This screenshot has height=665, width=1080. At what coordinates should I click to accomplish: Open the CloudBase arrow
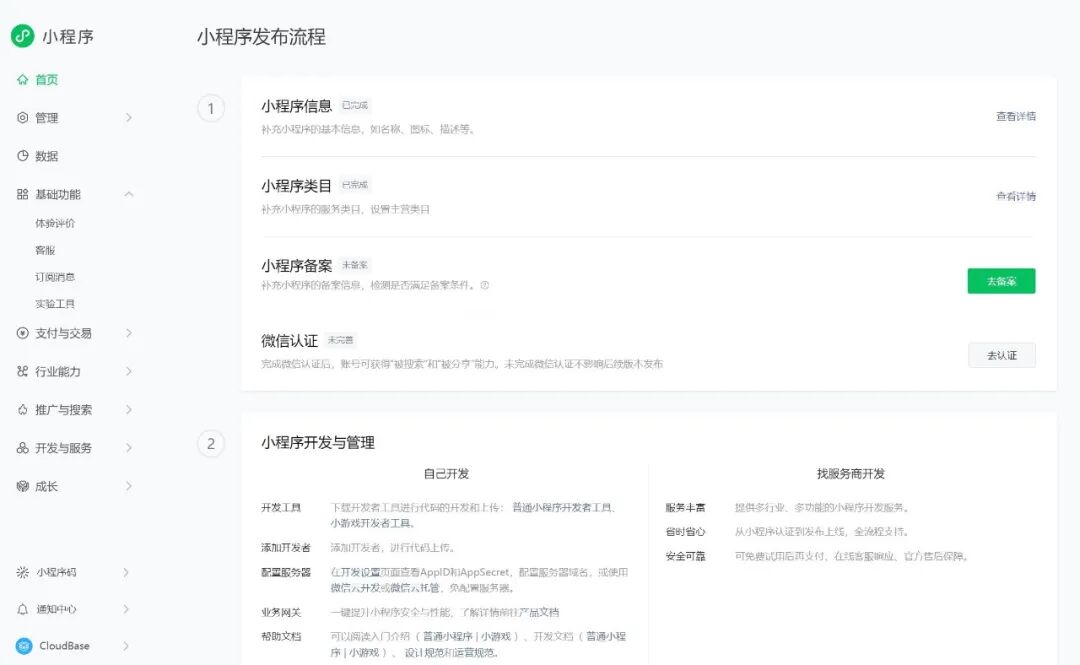point(126,646)
